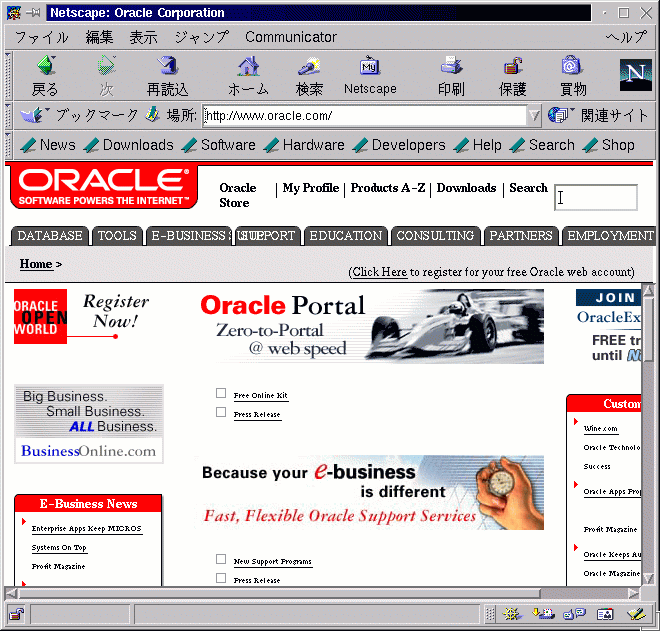Switch to the EDUCATION tab
This screenshot has width=660, height=631.
(x=346, y=236)
